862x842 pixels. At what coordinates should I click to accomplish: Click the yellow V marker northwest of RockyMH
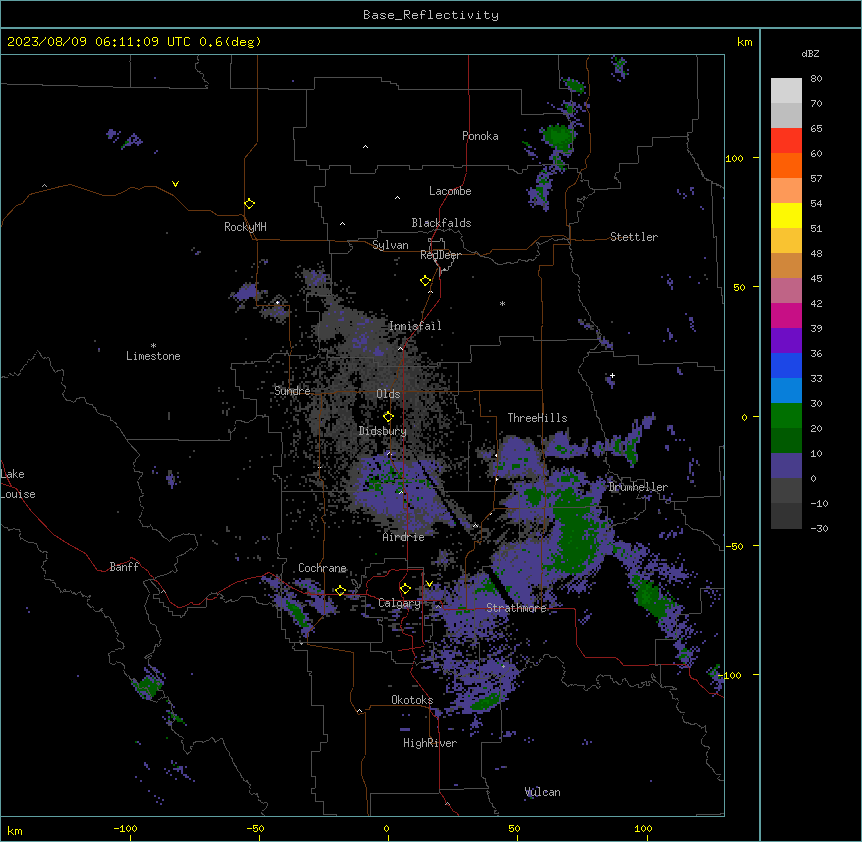(175, 184)
